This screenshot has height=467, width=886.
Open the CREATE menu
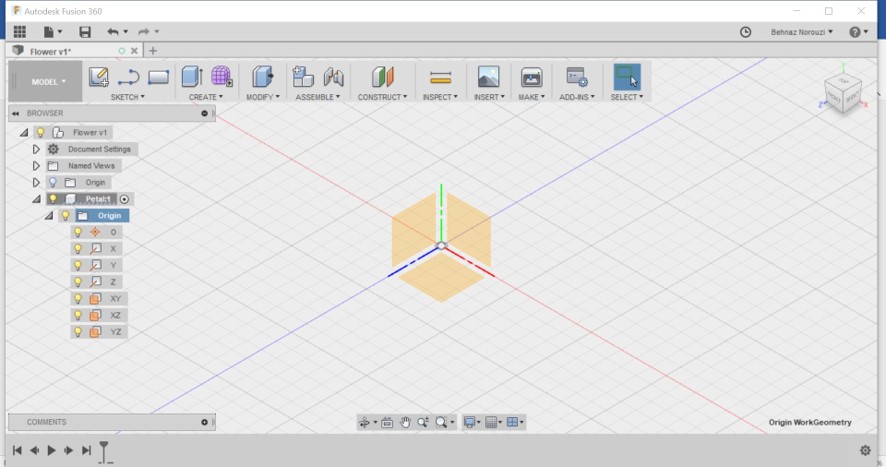pyautogui.click(x=206, y=97)
